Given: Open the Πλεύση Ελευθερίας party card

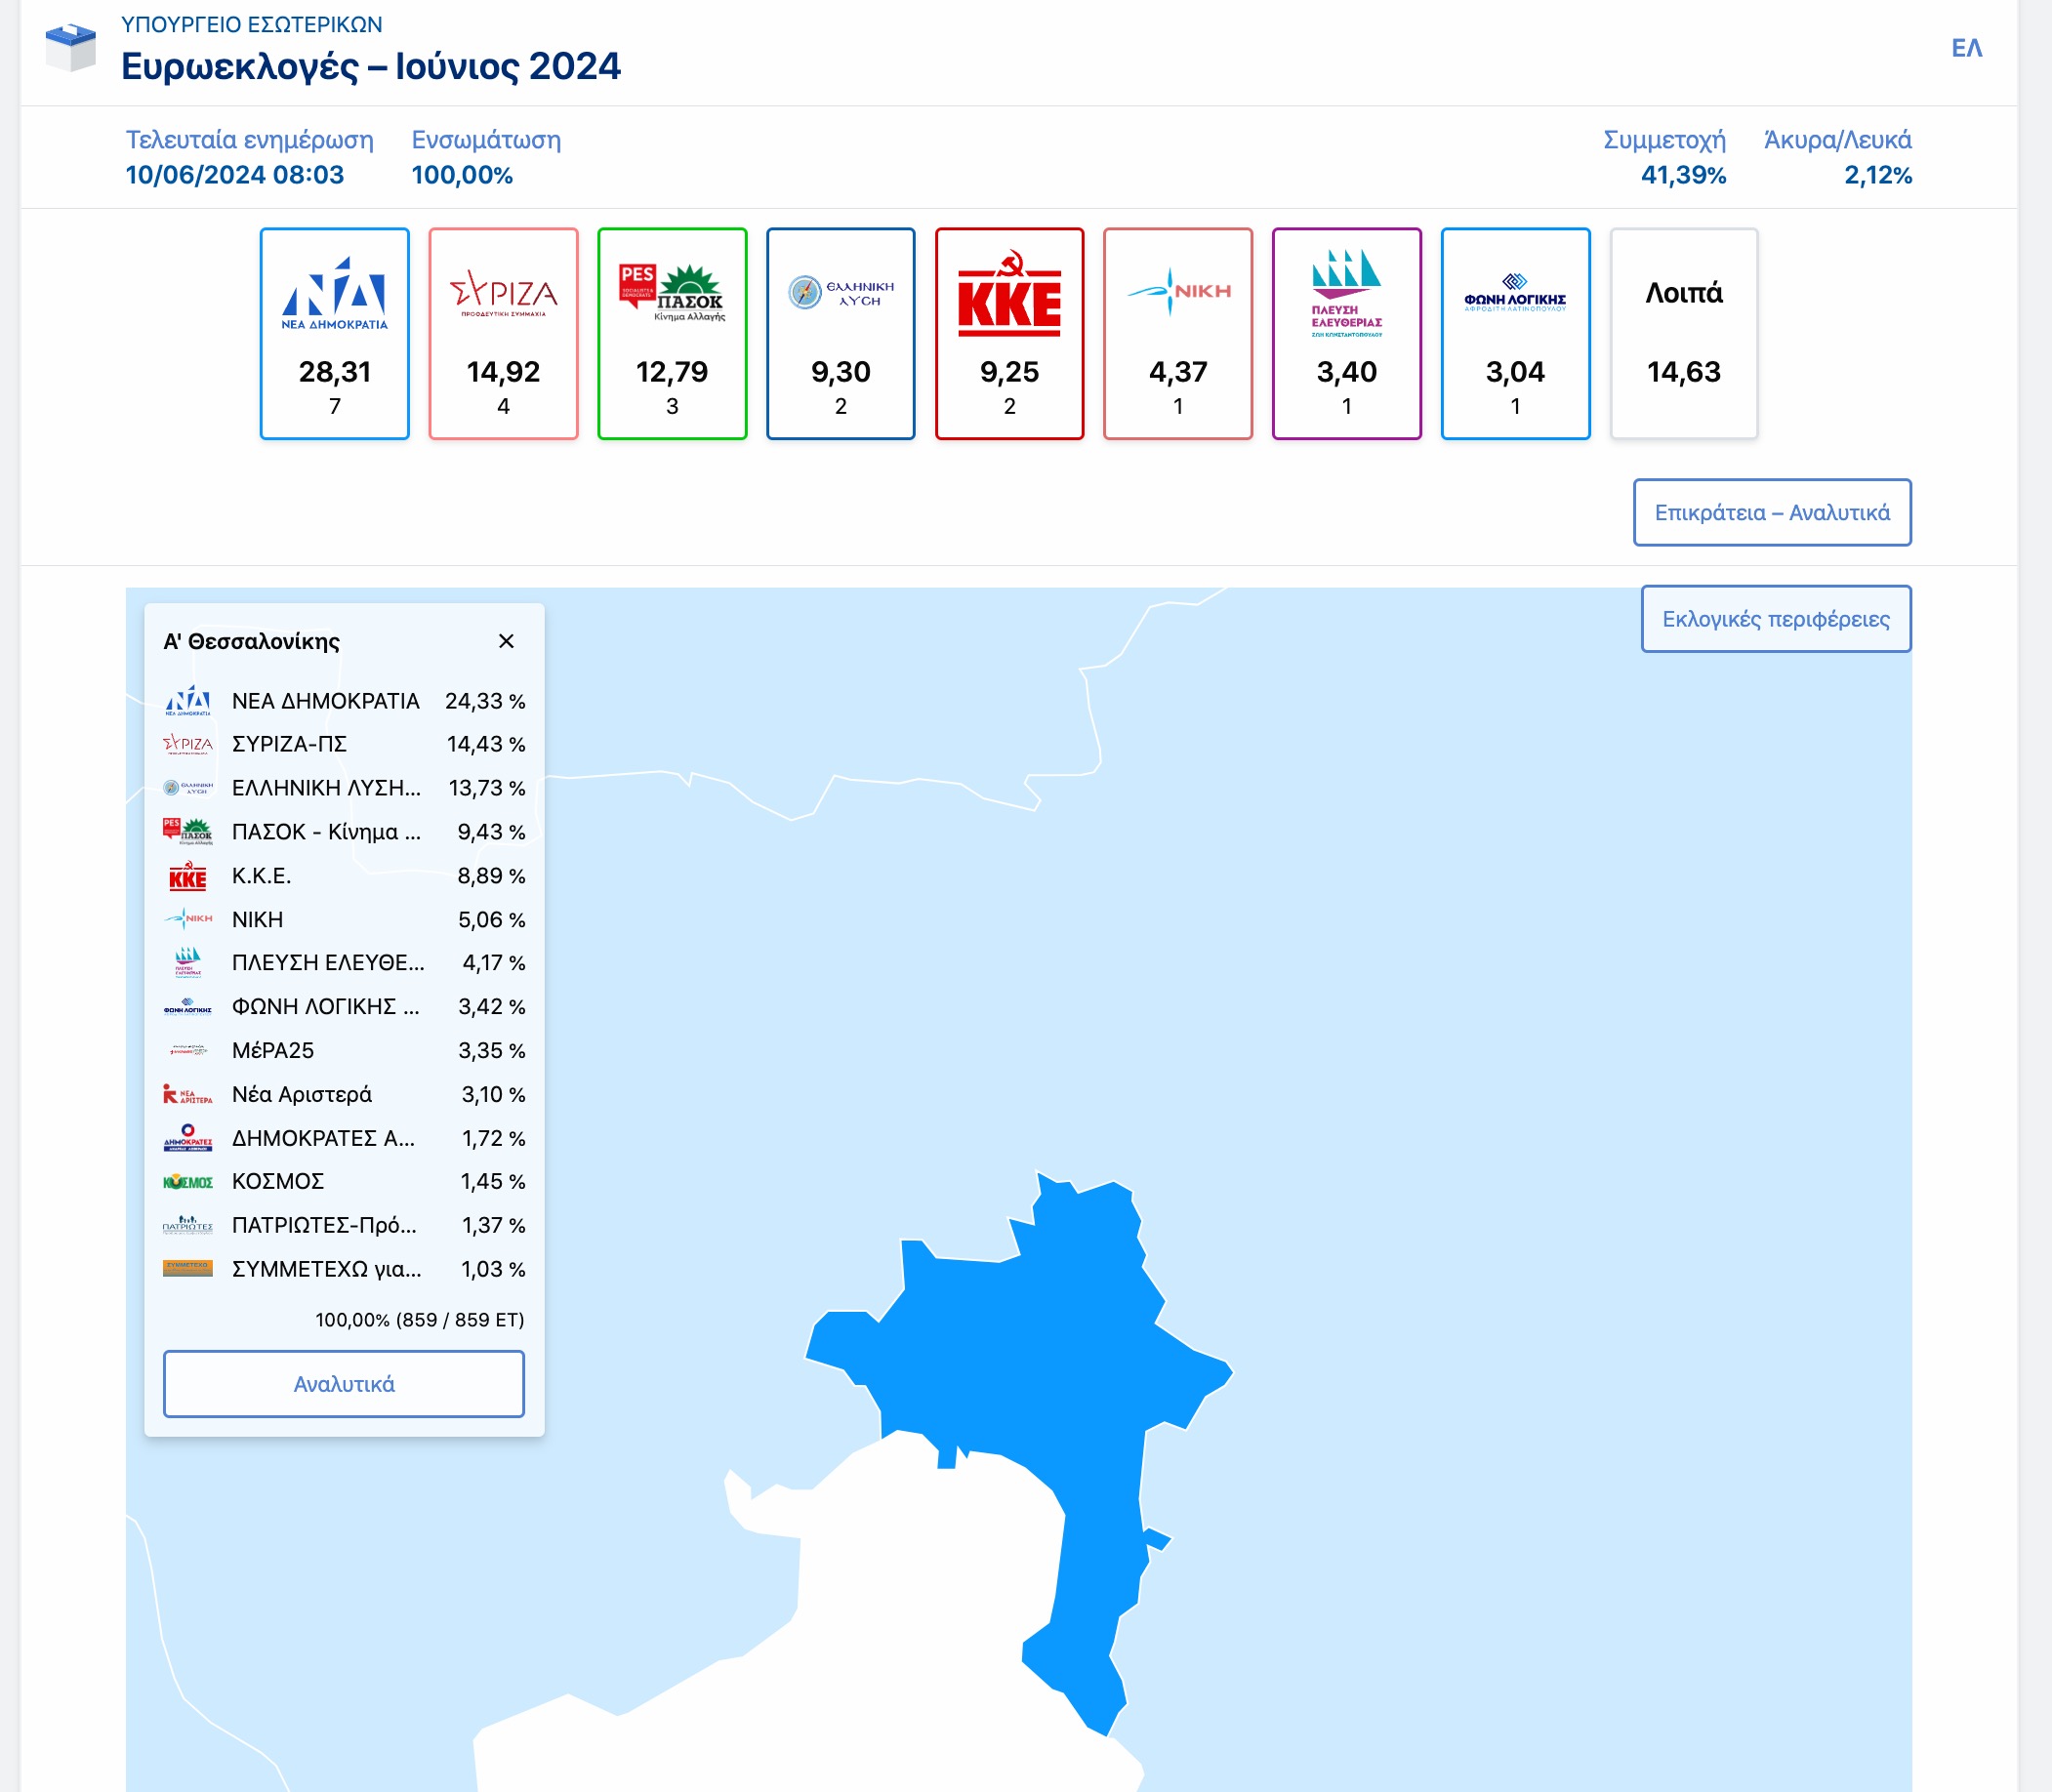Looking at the screenshot, I should pyautogui.click(x=1347, y=333).
